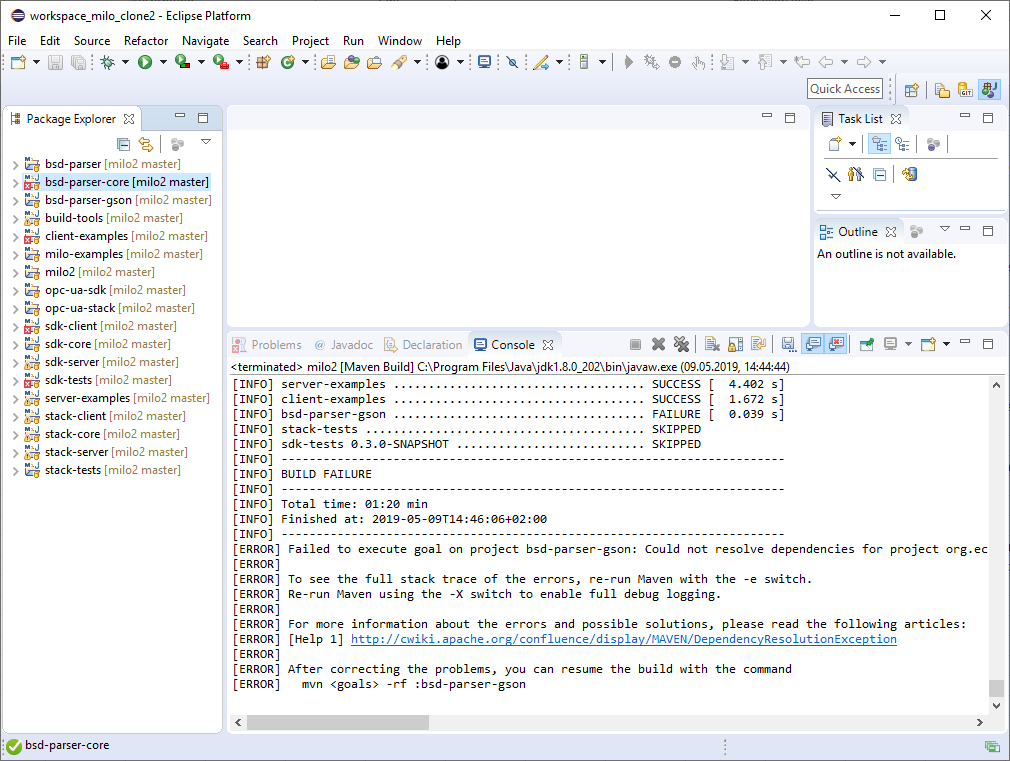This screenshot has width=1010, height=761.
Task: Toggle Link with Editor in Package Explorer
Action: [146, 145]
